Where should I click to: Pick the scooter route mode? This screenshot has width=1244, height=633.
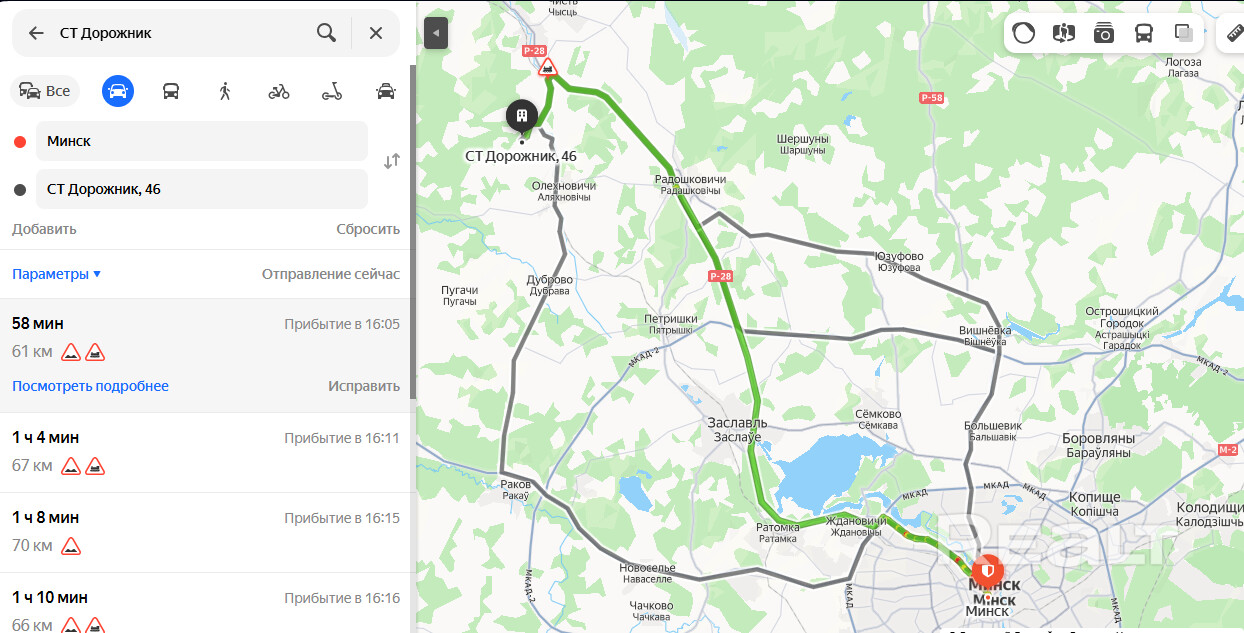coord(332,91)
